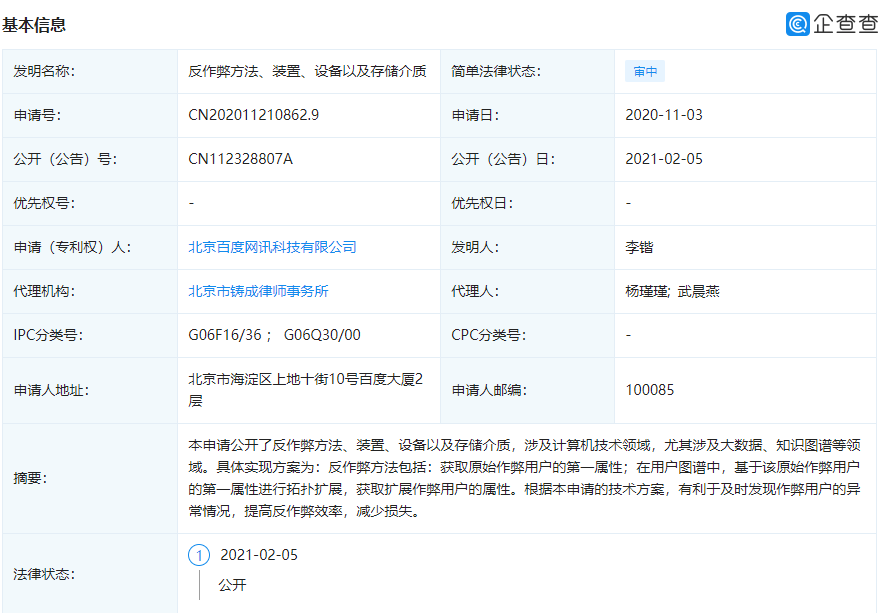Click the 简单法律状态 label
The image size is (888, 613).
tap(496, 71)
